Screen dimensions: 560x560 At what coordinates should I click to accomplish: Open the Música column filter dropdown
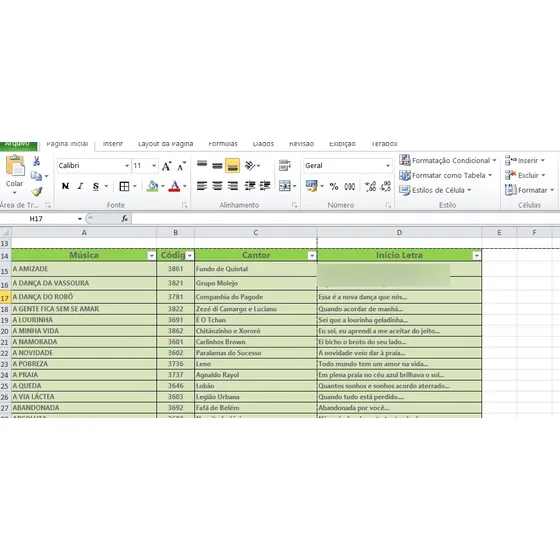point(151,256)
